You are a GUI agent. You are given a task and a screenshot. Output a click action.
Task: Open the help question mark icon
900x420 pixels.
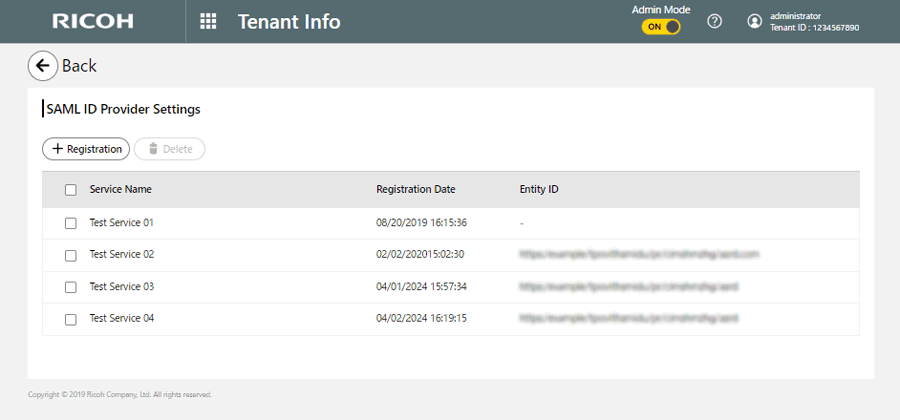[714, 22]
